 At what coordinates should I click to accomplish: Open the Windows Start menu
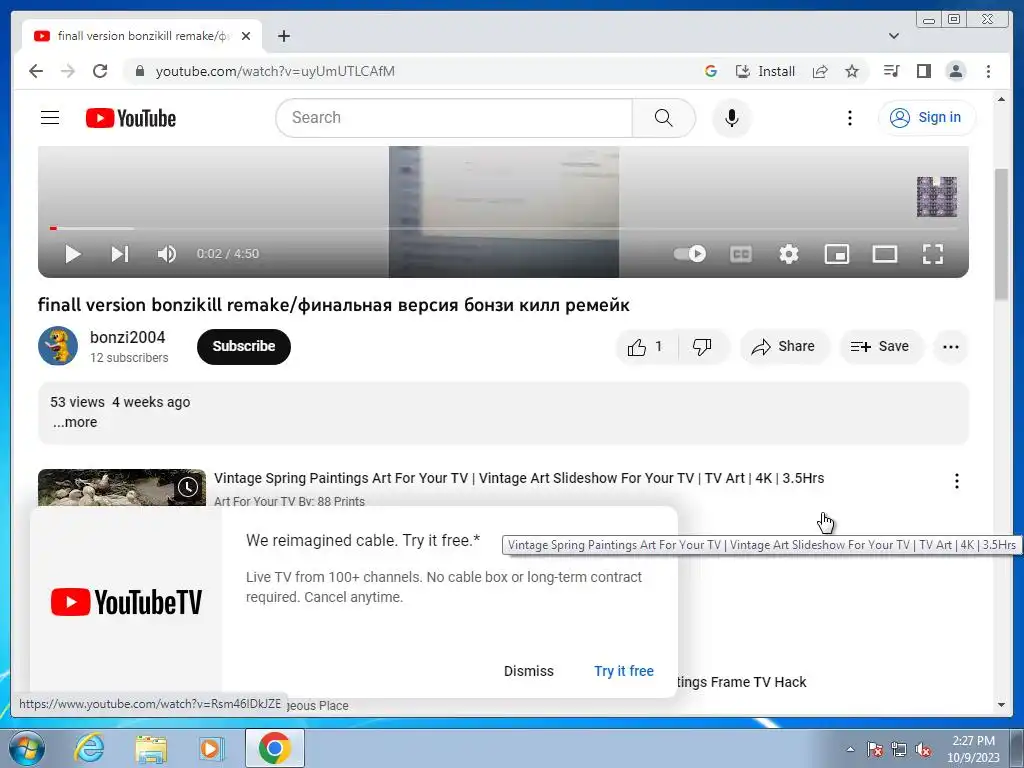click(x=27, y=748)
